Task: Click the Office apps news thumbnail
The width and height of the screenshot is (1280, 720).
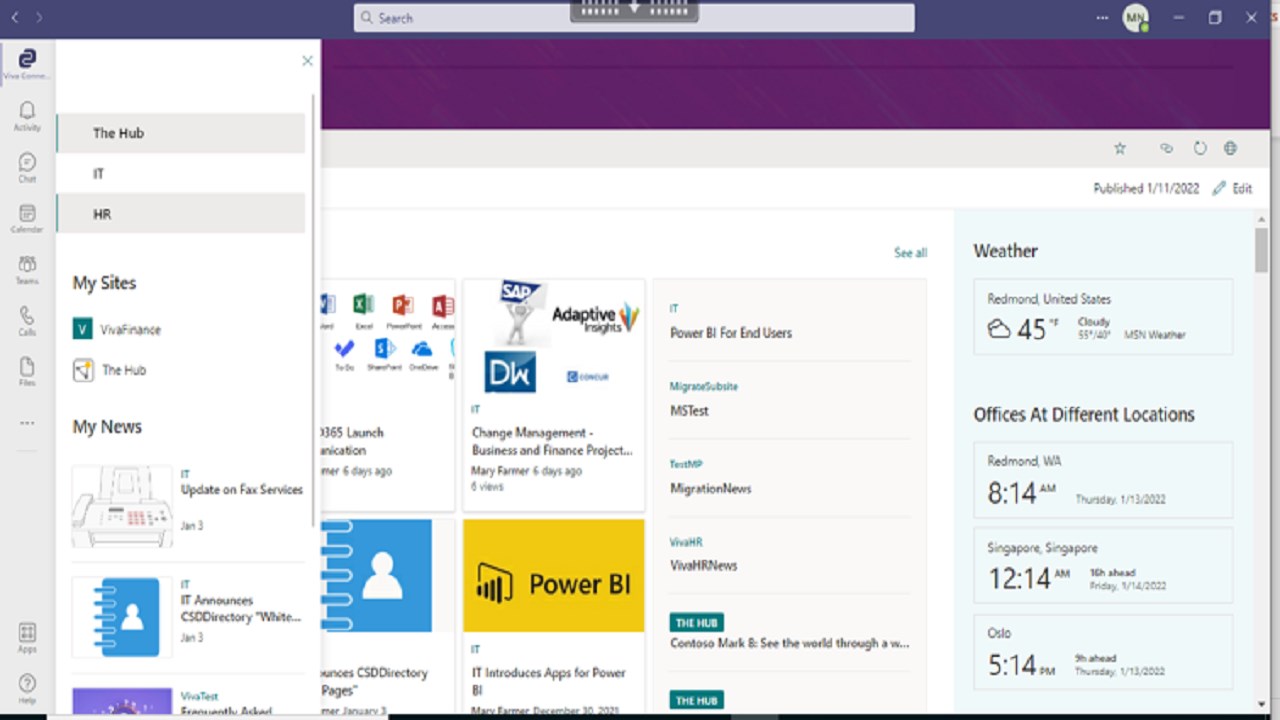Action: tap(388, 338)
